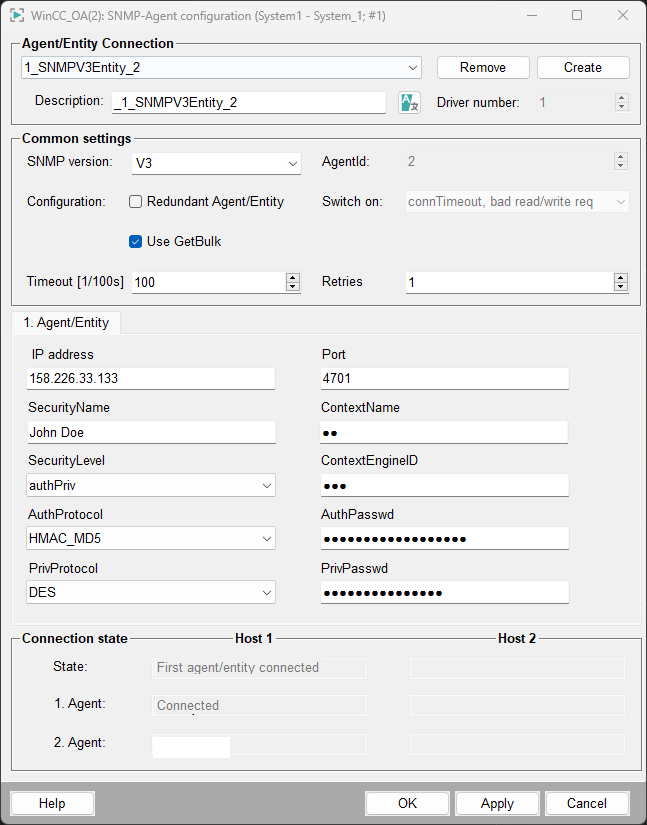Enable the Redundant Agent/Entity checkbox

click(136, 201)
